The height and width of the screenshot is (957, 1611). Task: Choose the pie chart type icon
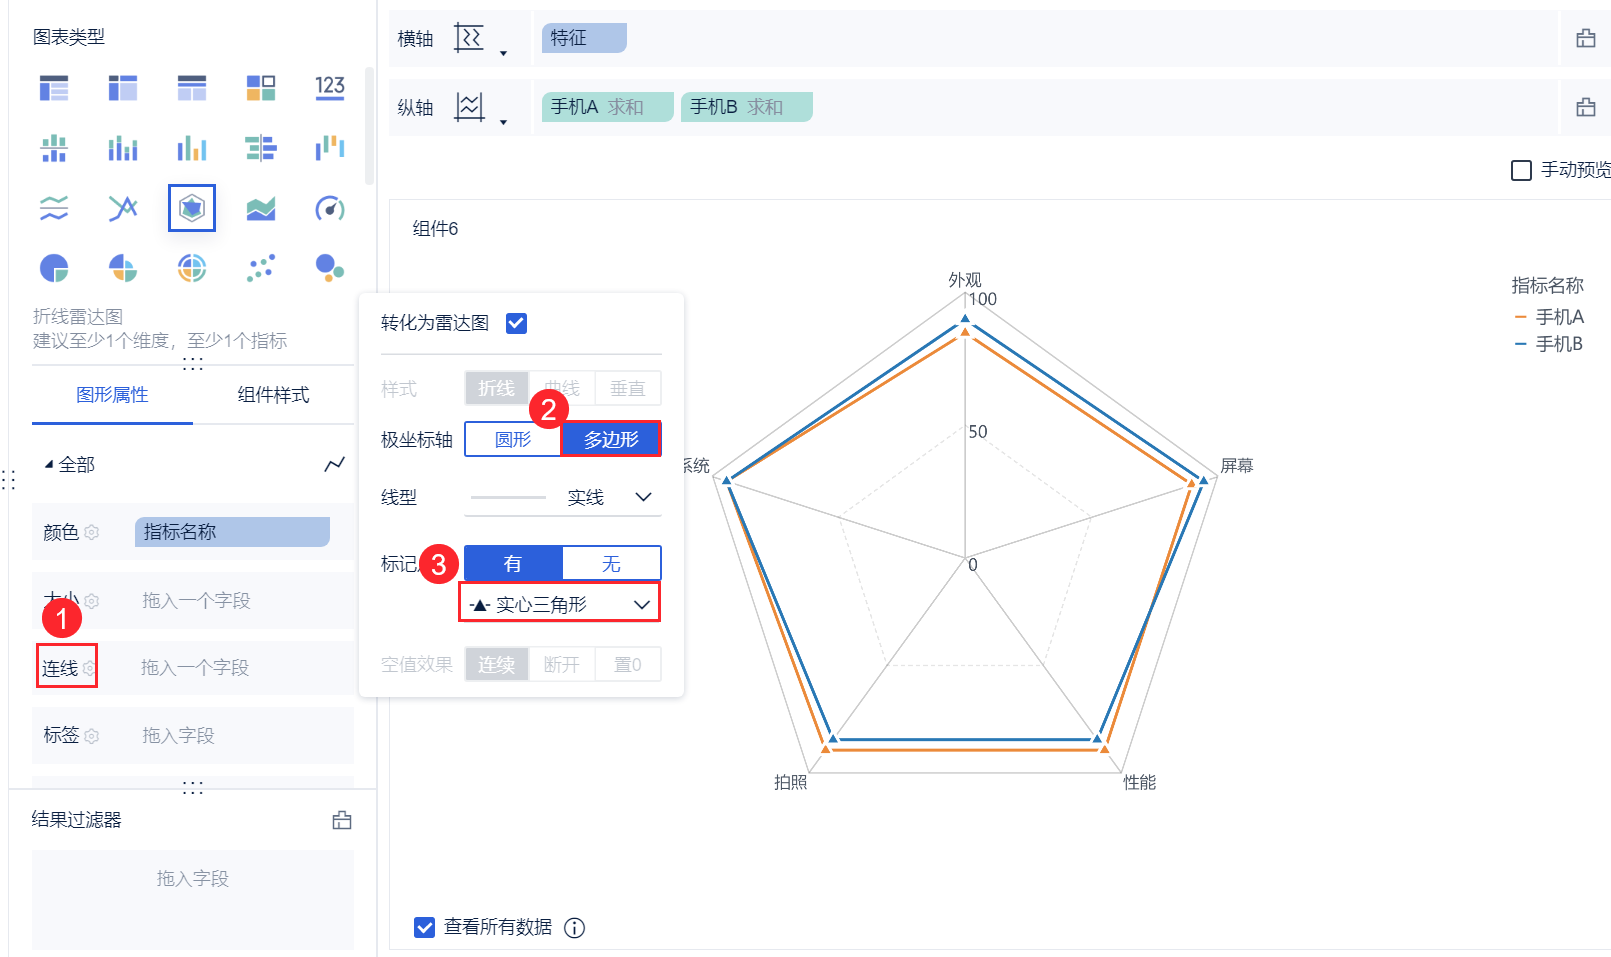click(x=54, y=268)
